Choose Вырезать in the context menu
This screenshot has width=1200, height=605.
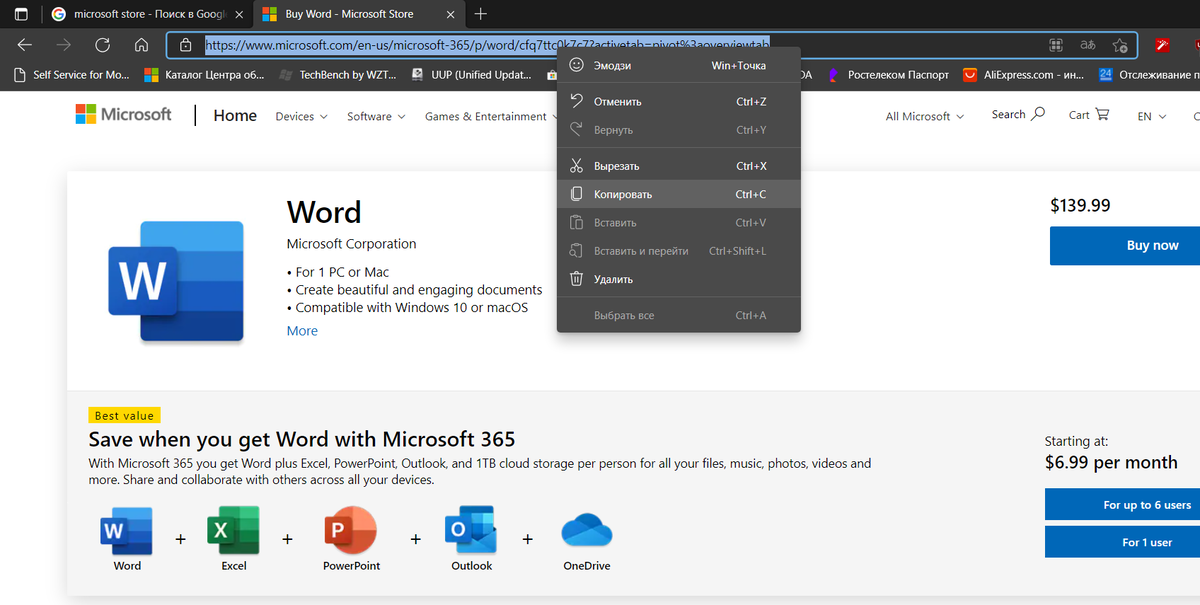click(678, 166)
